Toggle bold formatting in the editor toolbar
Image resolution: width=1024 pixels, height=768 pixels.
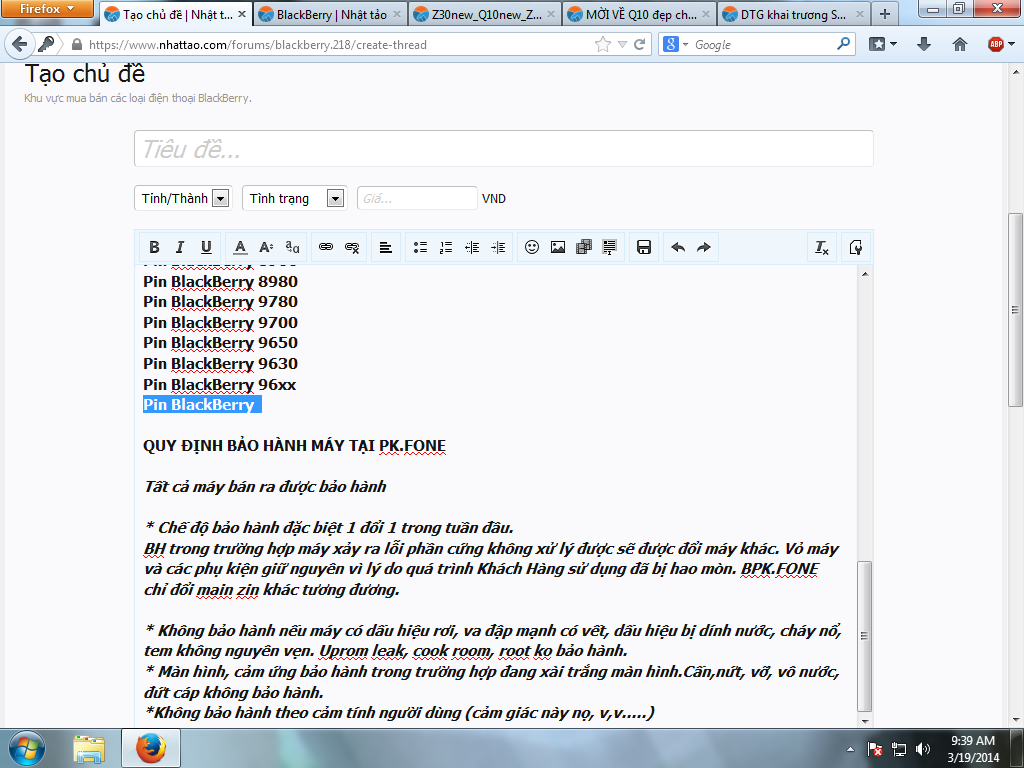pyautogui.click(x=154, y=247)
